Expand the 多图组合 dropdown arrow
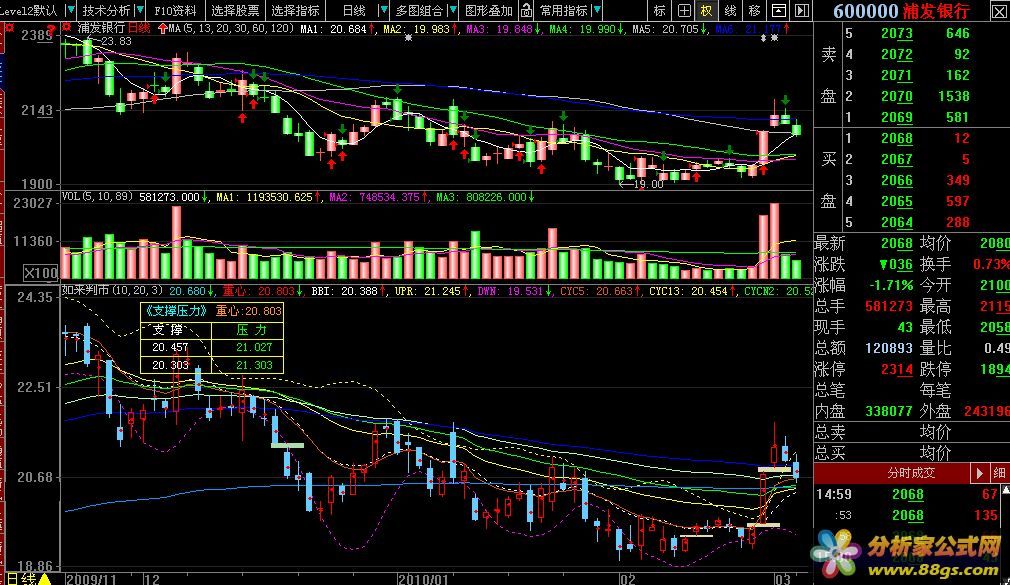Screen dimensions: 1010x585 click(452, 10)
